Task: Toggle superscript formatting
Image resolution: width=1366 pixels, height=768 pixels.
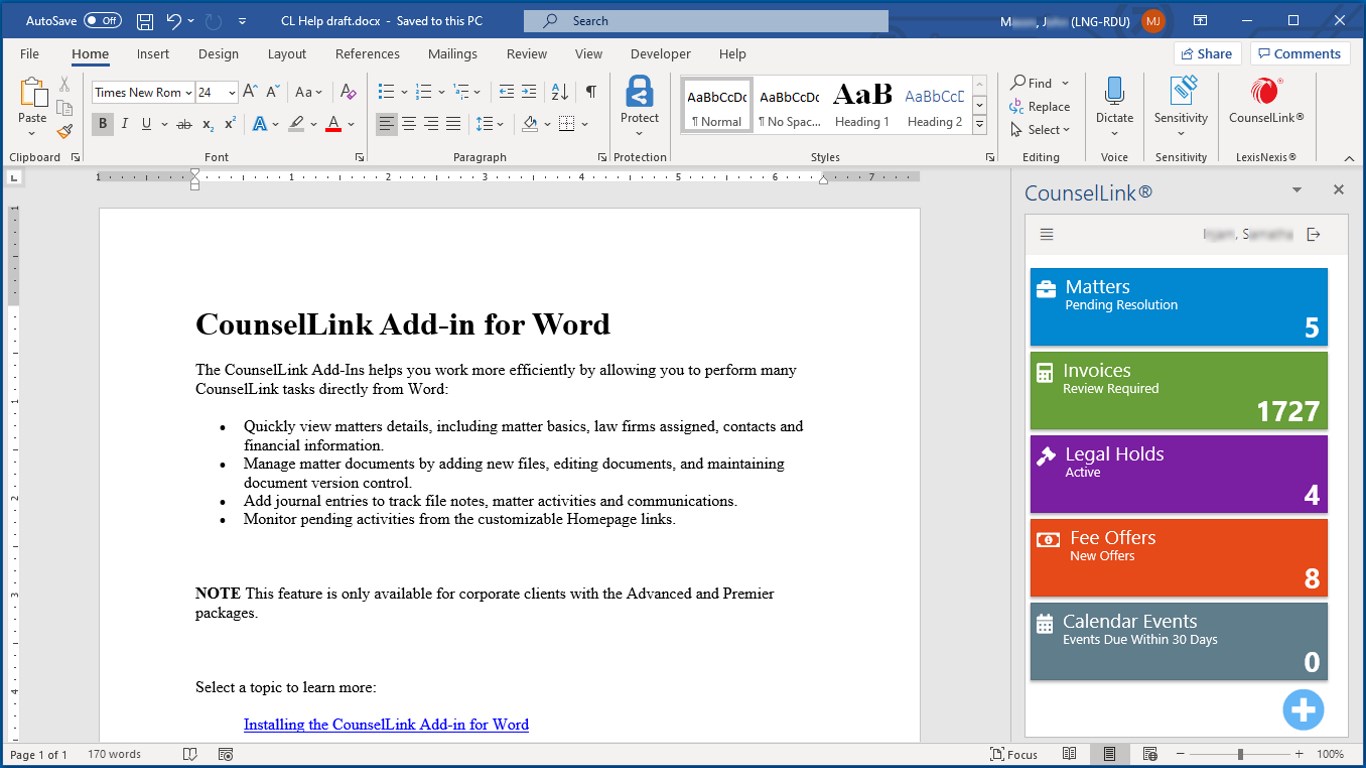Action: click(x=230, y=124)
